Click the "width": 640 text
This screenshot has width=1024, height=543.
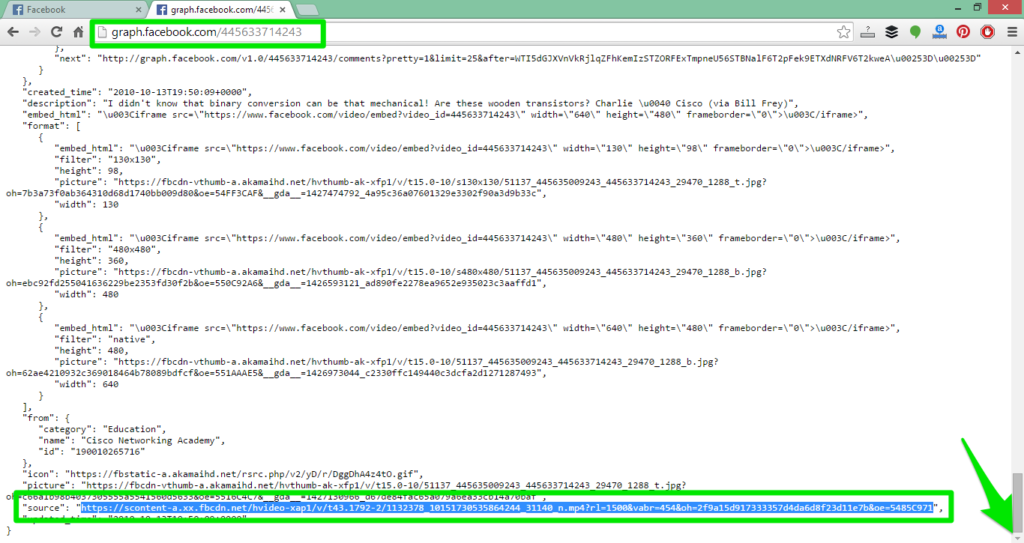(86, 384)
